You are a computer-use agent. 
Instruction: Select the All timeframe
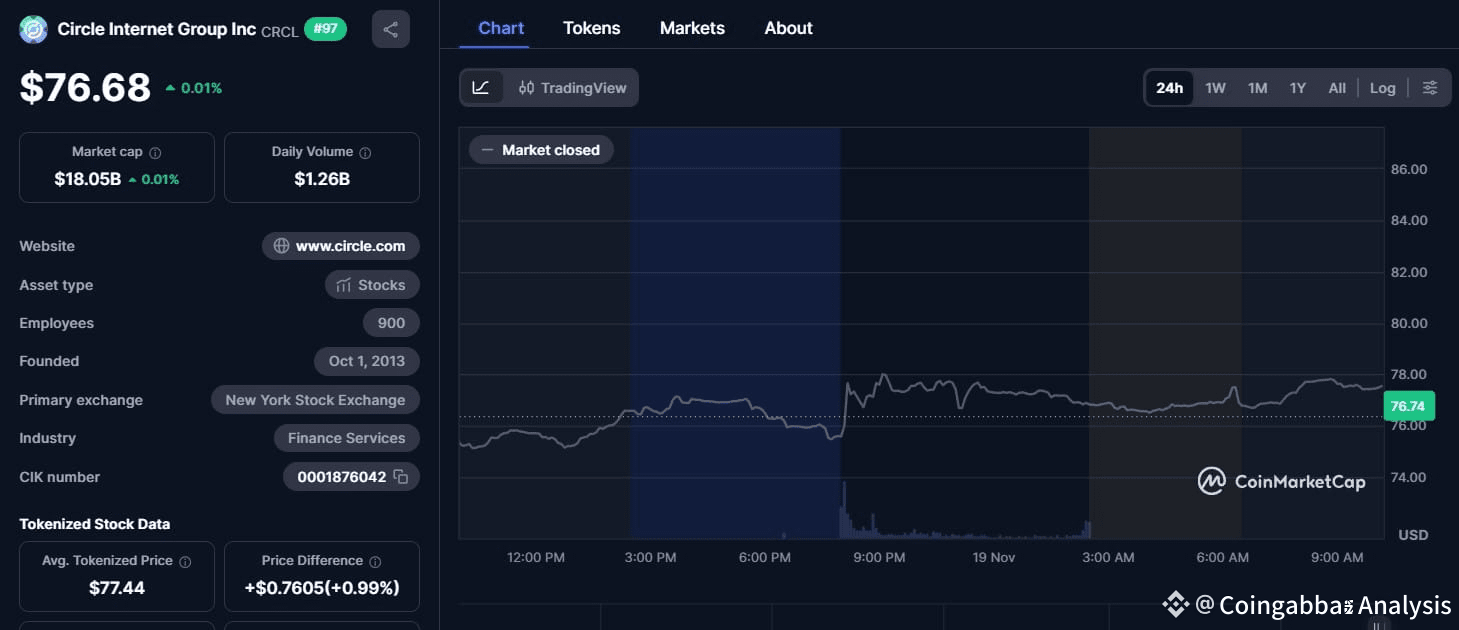[1336, 88]
